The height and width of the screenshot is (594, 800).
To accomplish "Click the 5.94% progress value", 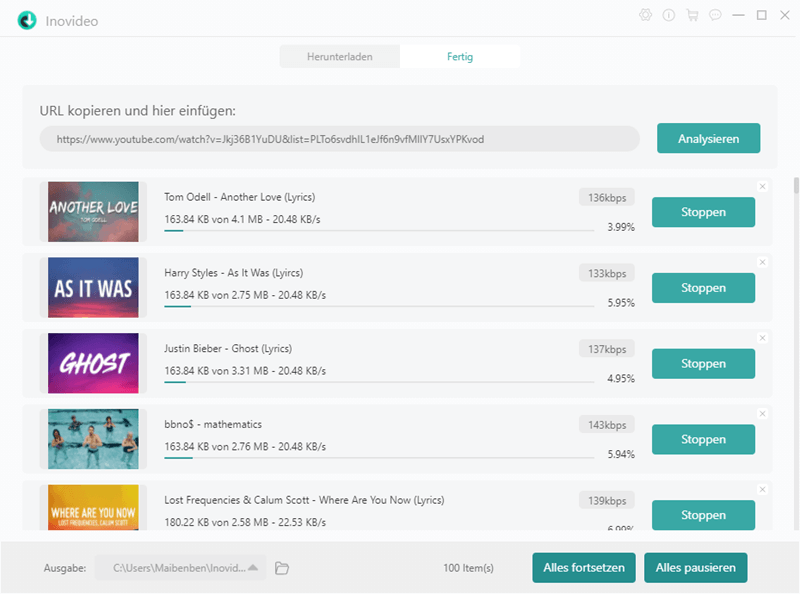I will 621,454.
